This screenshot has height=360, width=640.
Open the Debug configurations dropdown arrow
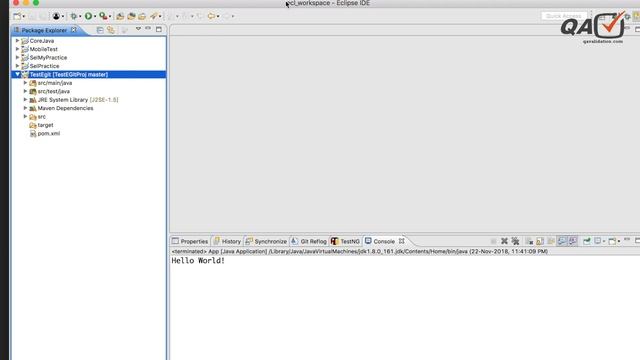click(80, 17)
